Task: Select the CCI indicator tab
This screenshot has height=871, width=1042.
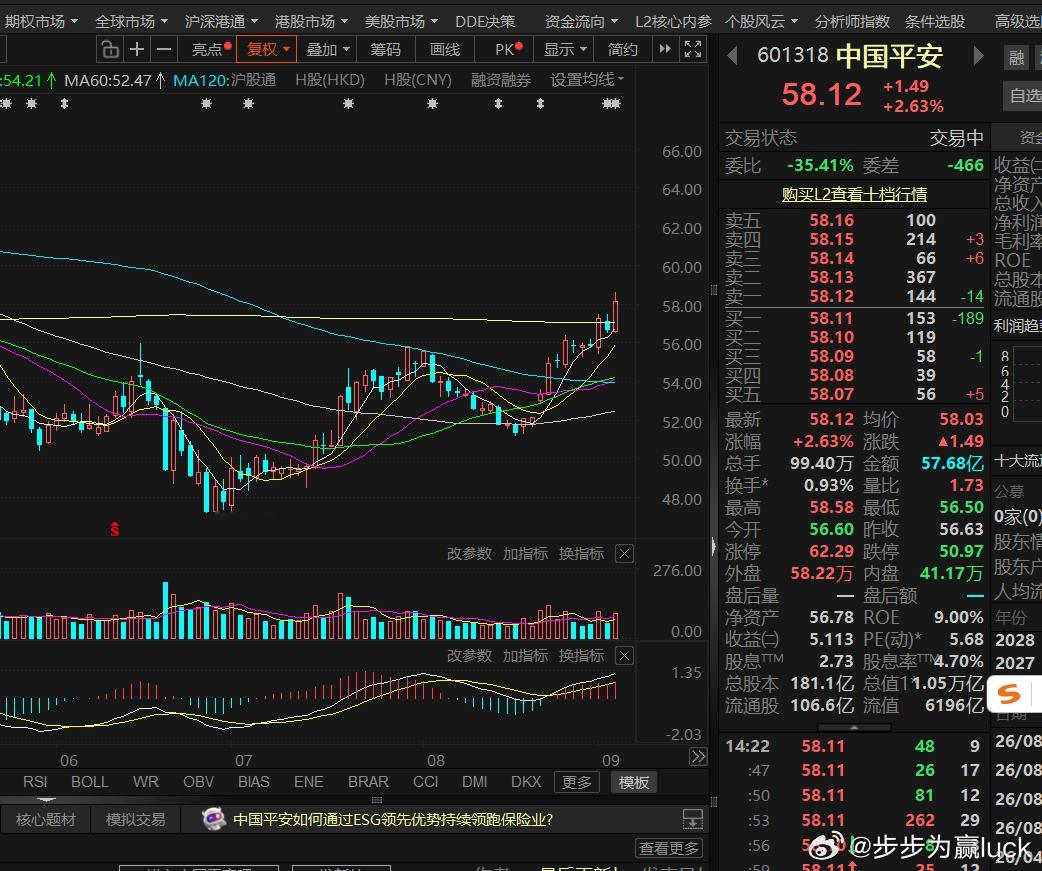Action: click(x=425, y=782)
